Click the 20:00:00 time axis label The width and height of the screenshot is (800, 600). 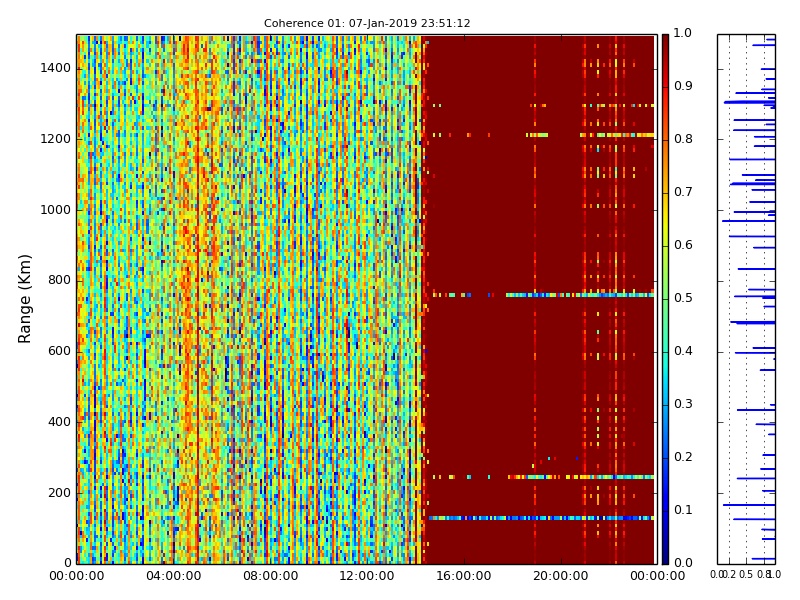click(560, 576)
